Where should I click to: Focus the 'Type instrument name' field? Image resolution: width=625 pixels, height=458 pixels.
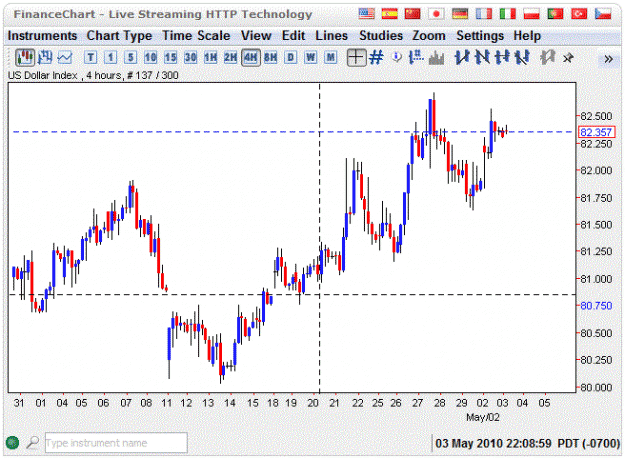pyautogui.click(x=116, y=442)
